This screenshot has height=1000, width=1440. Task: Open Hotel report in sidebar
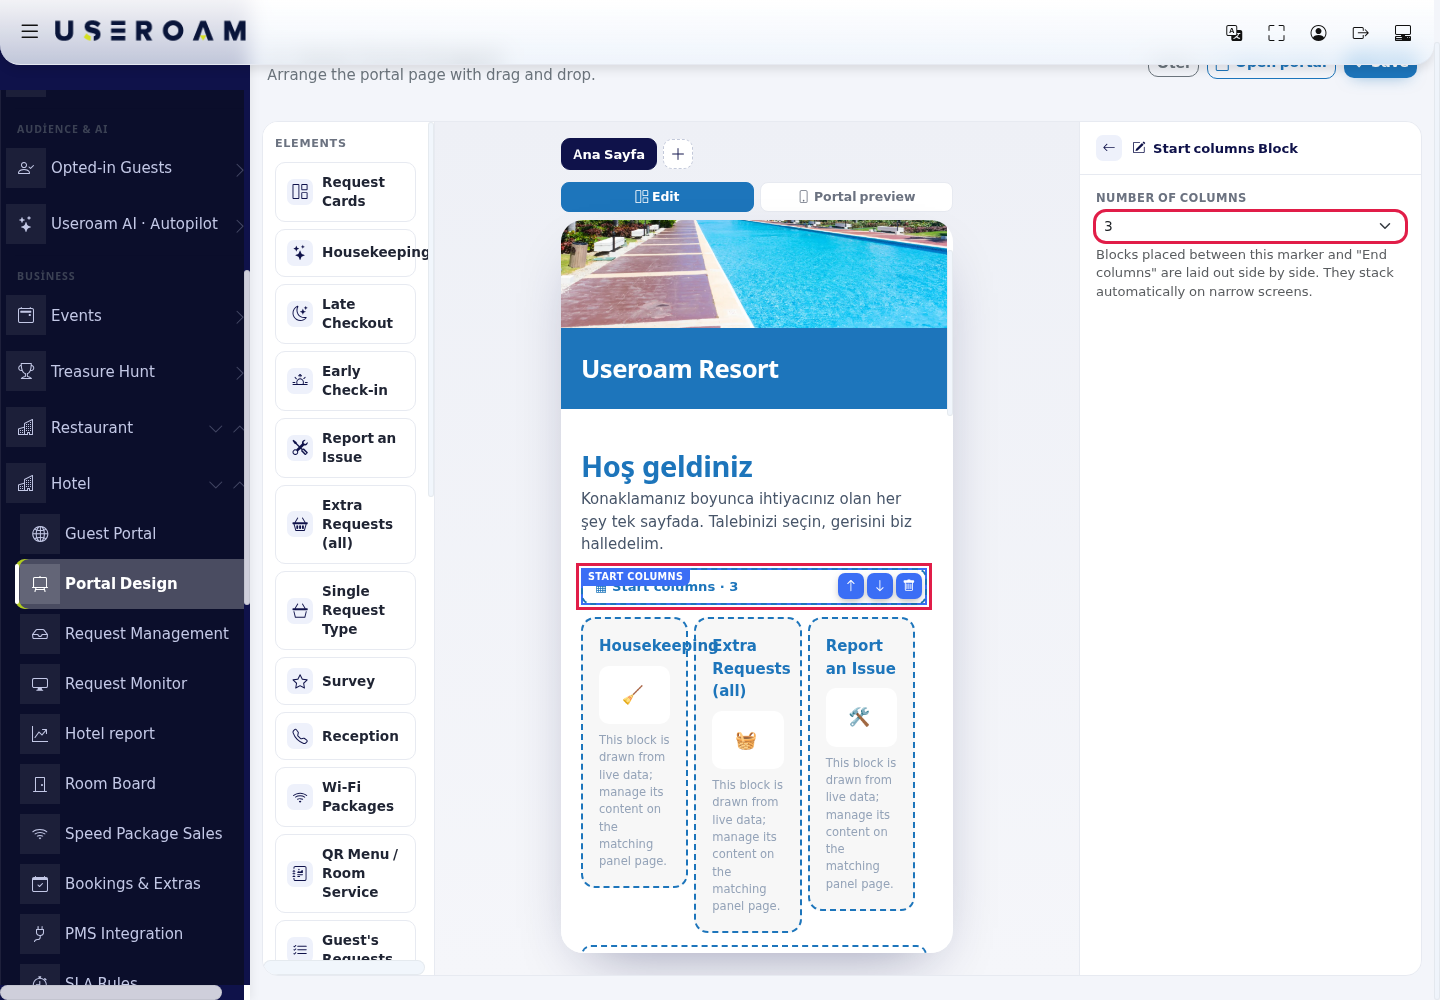point(130,734)
